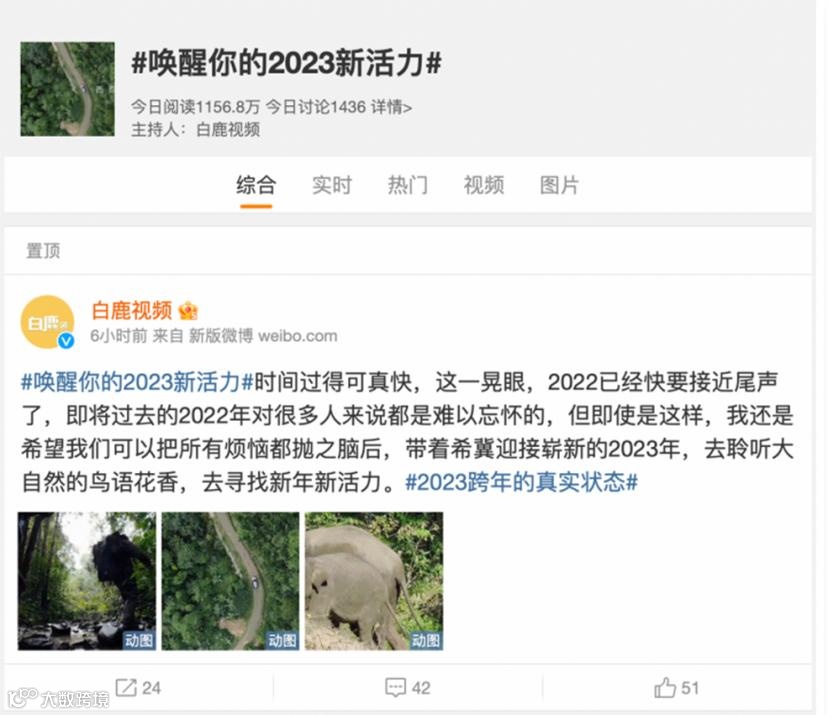This screenshot has width=828, height=715.
Task: Open hashtag #2023跨年的真实状态#
Action: click(x=521, y=482)
